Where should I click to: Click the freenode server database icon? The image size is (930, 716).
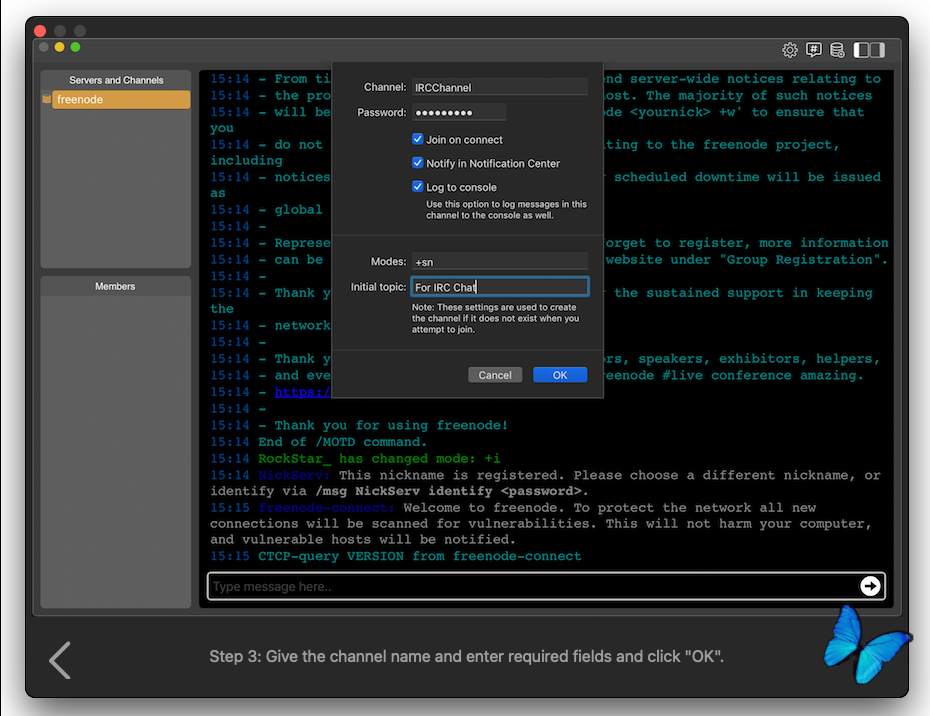click(x=47, y=100)
